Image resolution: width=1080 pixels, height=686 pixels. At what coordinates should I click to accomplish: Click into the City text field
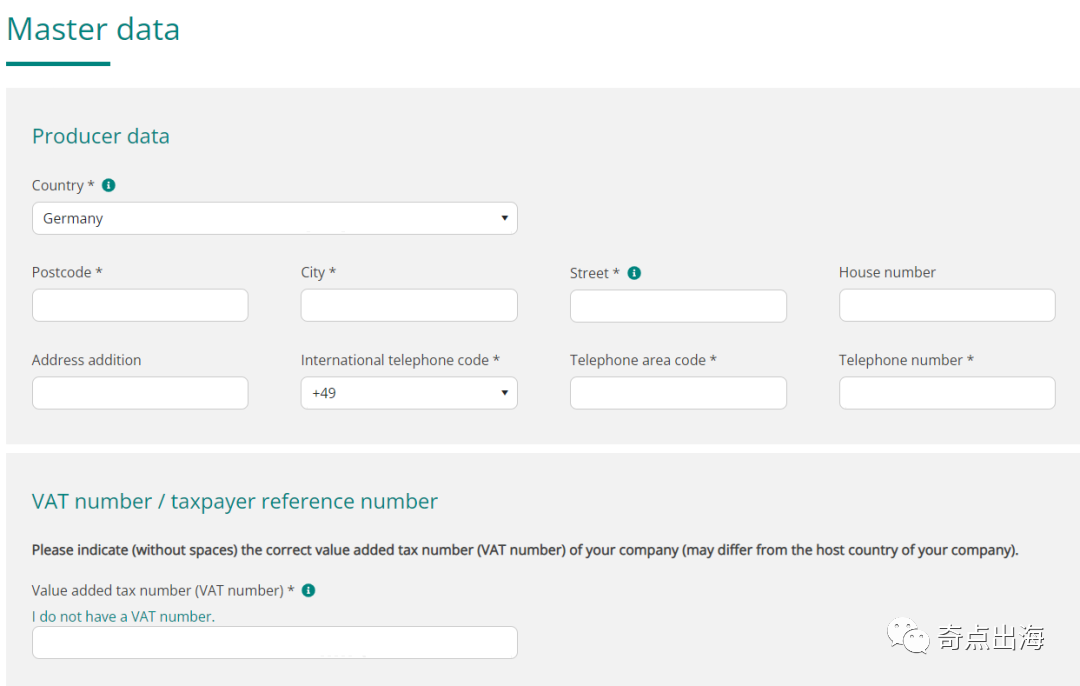click(x=408, y=305)
